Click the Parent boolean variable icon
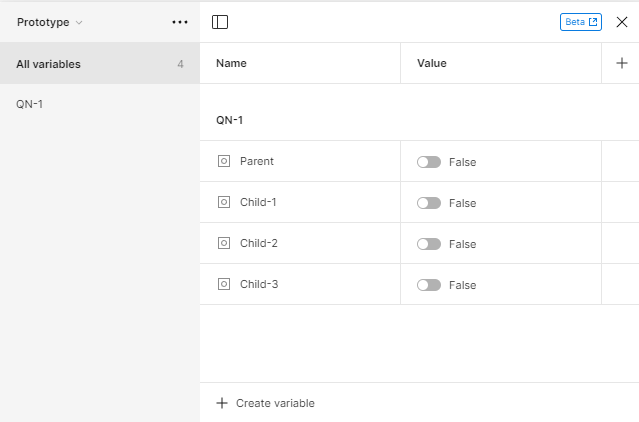This screenshot has width=639, height=422. (x=224, y=161)
